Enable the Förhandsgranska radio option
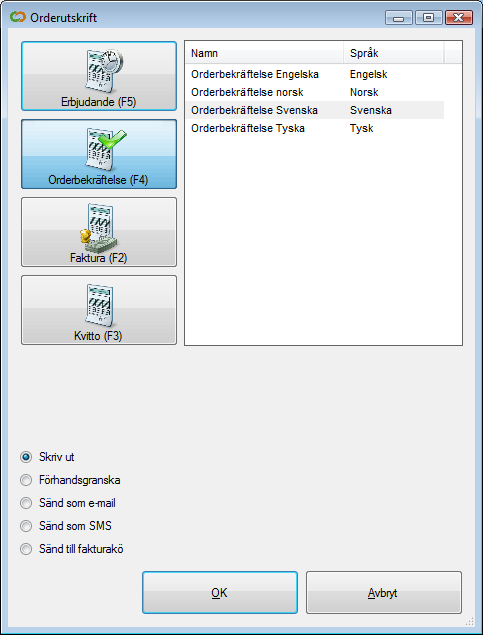The width and height of the screenshot is (483, 635). click(x=26, y=480)
